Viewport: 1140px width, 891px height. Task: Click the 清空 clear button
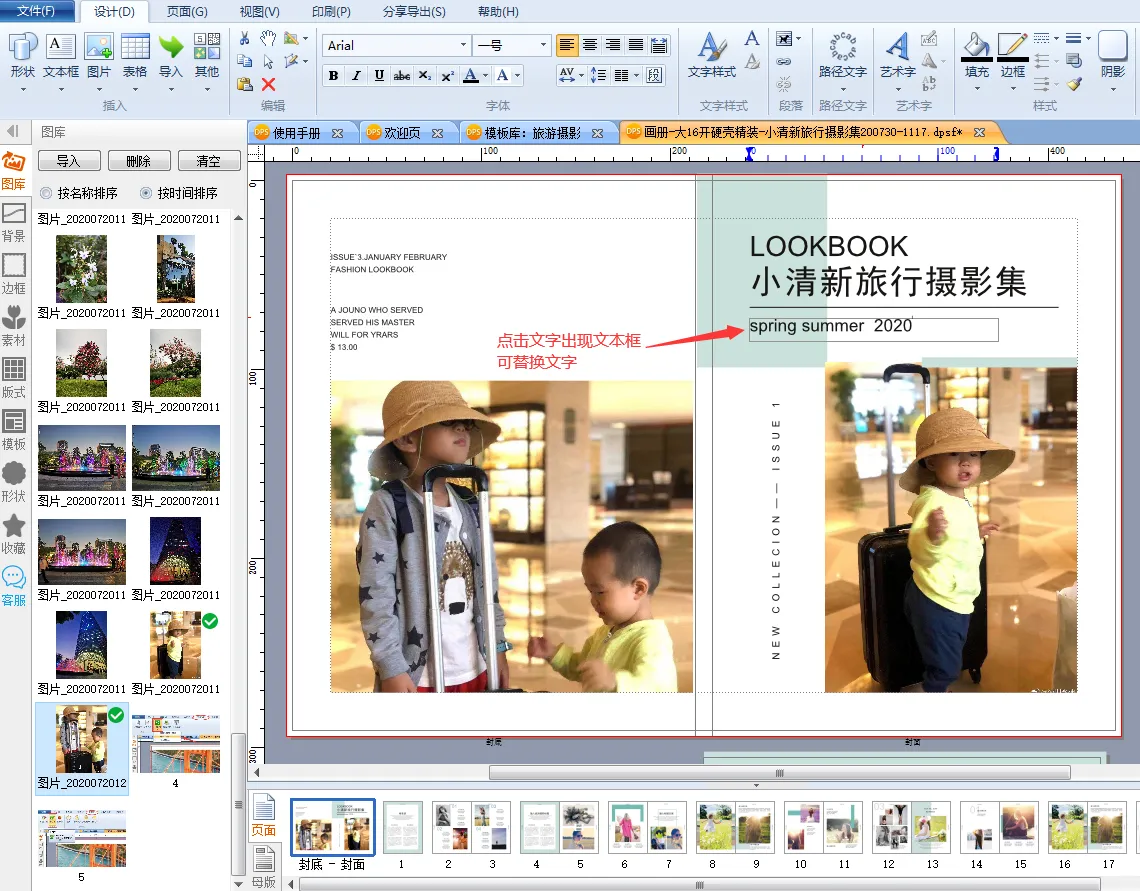(x=208, y=161)
